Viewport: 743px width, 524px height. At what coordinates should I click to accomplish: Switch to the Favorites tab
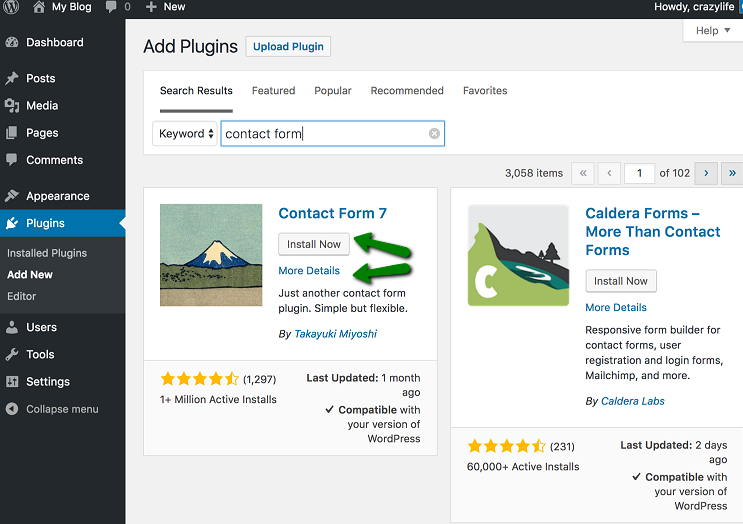485,90
